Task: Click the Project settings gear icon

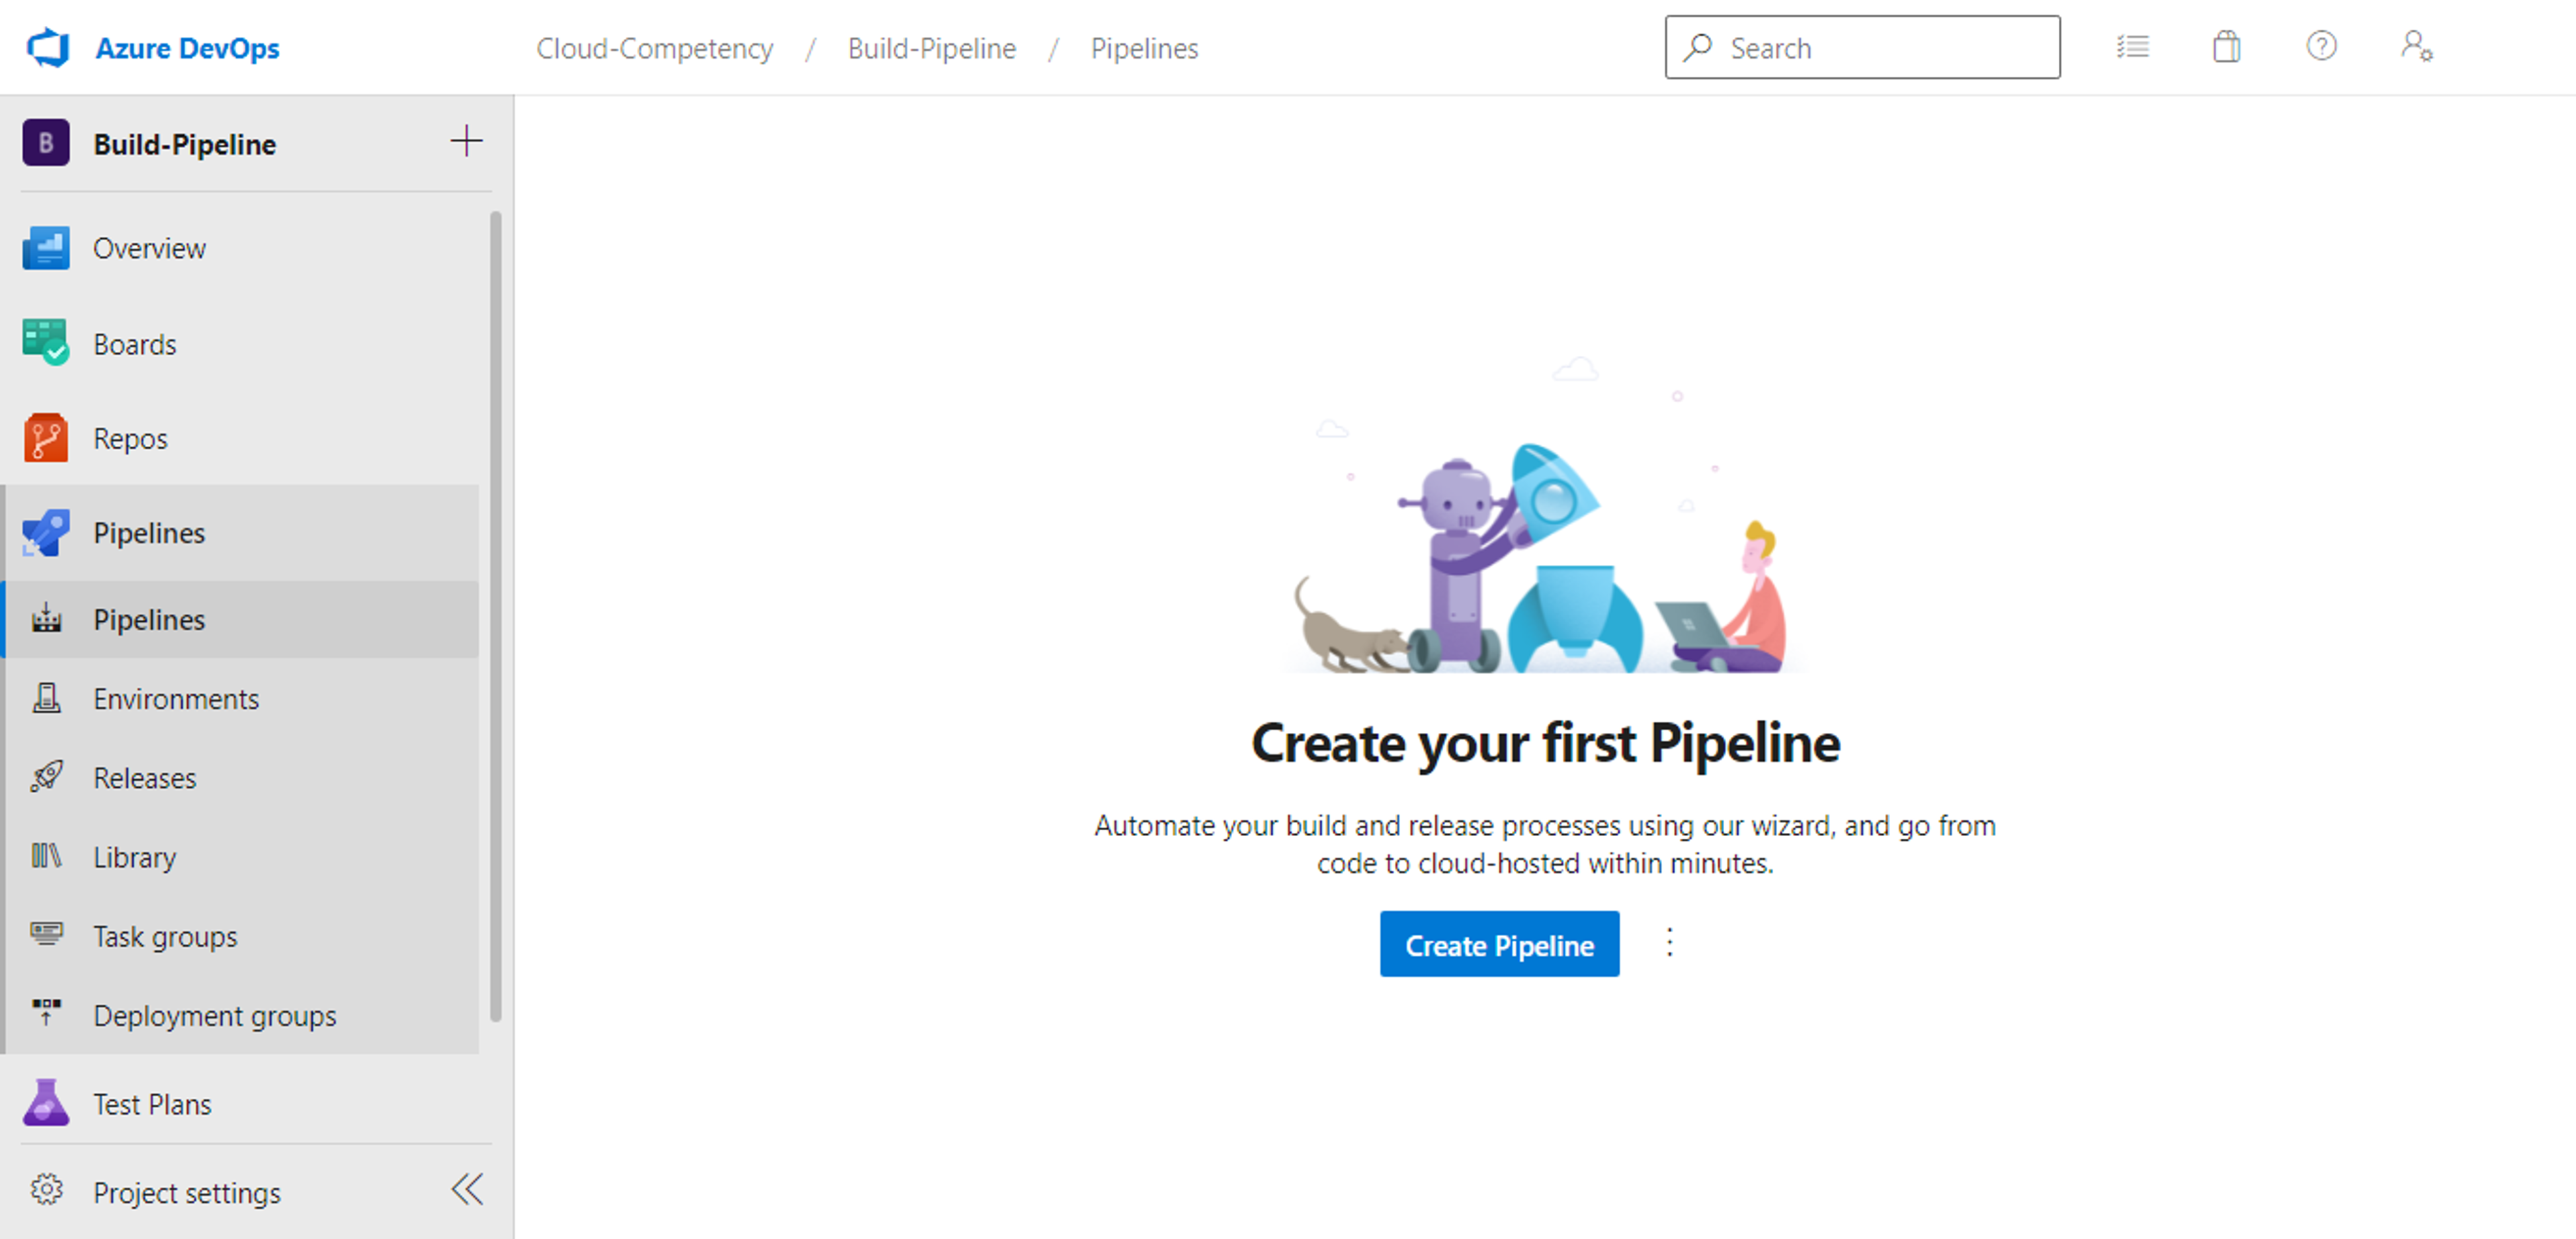Action: 46,1190
